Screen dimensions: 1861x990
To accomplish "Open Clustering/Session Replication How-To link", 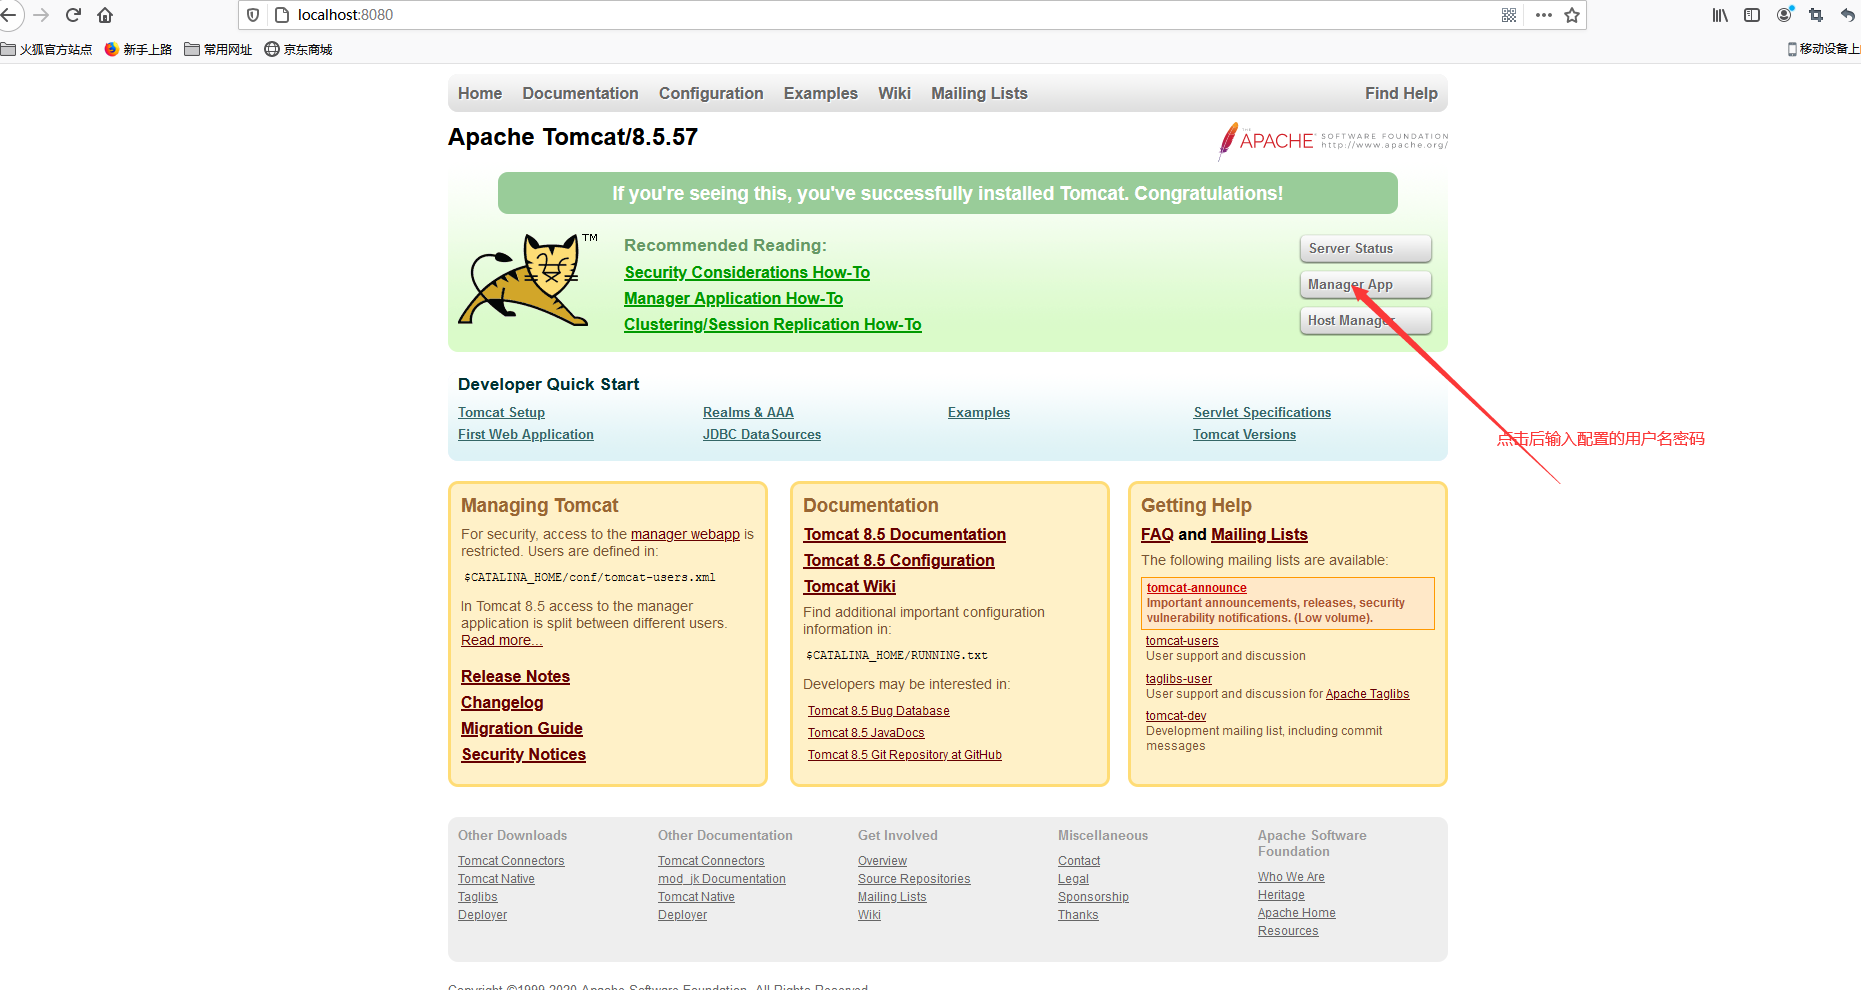I will click(x=773, y=324).
